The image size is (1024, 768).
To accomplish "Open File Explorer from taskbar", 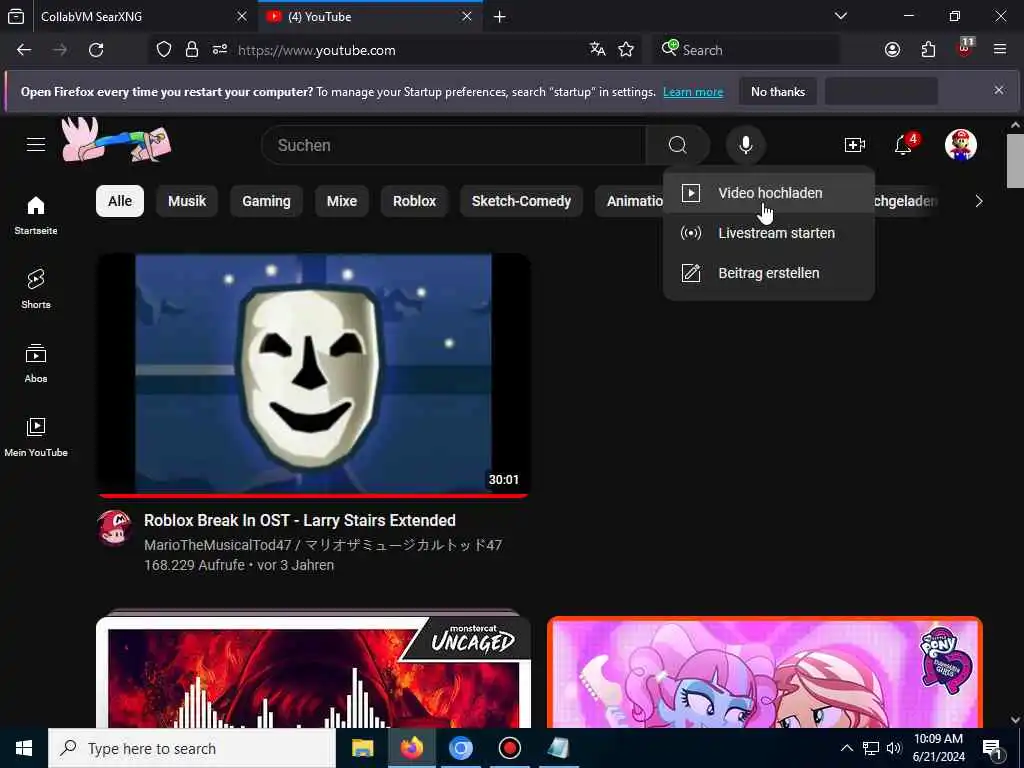I will [362, 748].
